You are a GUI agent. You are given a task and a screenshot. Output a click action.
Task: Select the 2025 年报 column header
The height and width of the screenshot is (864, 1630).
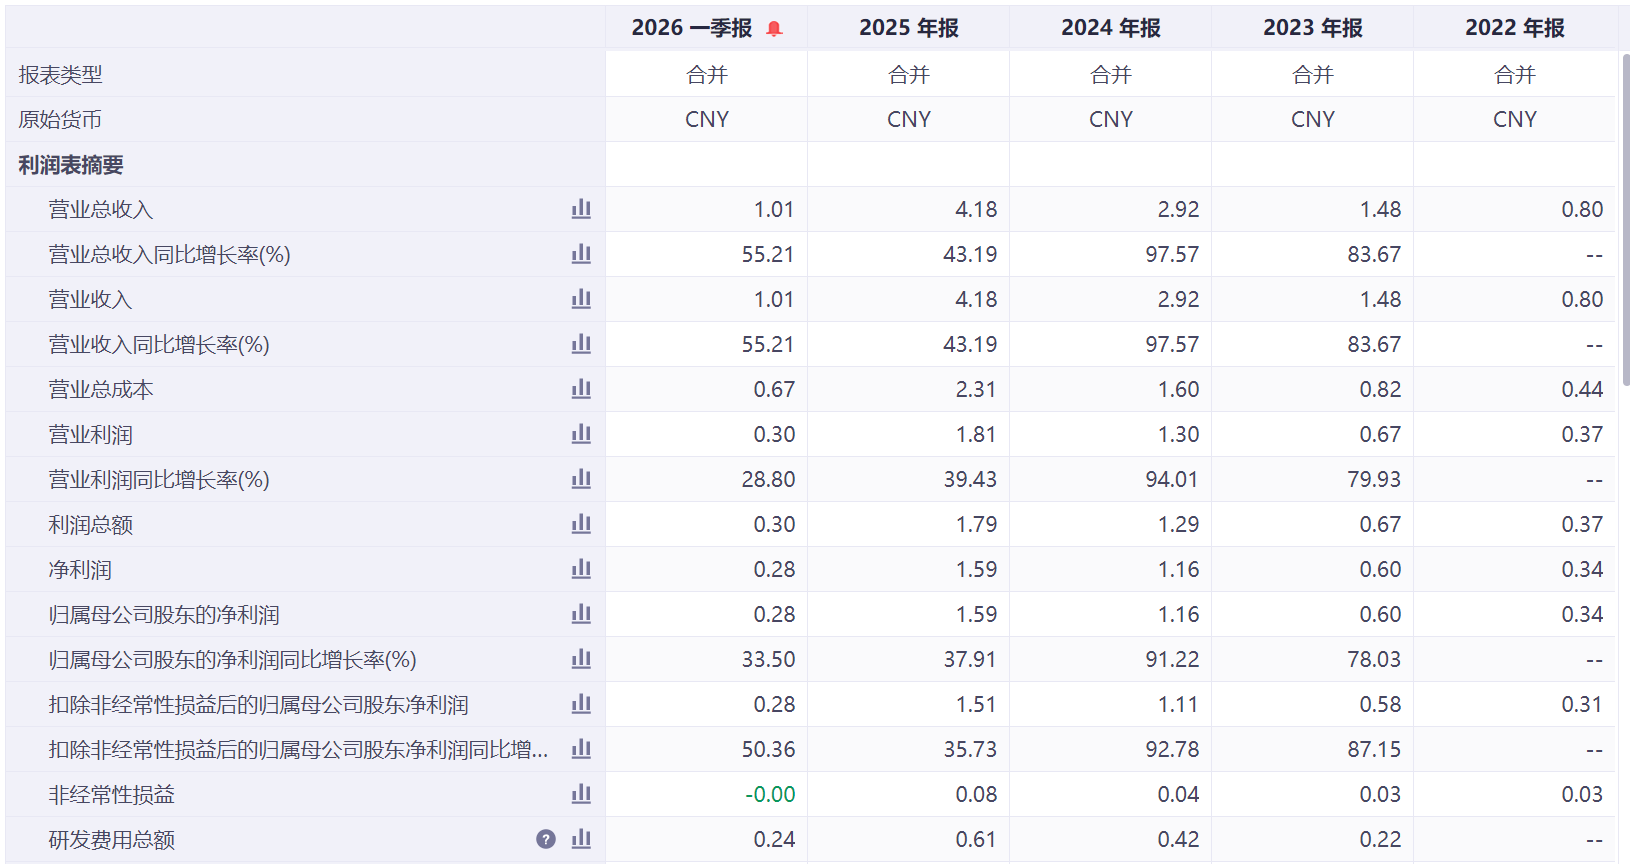[909, 28]
